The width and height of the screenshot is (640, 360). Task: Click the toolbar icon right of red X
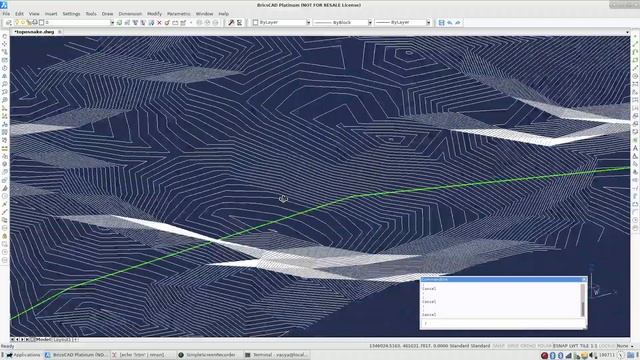point(167,22)
